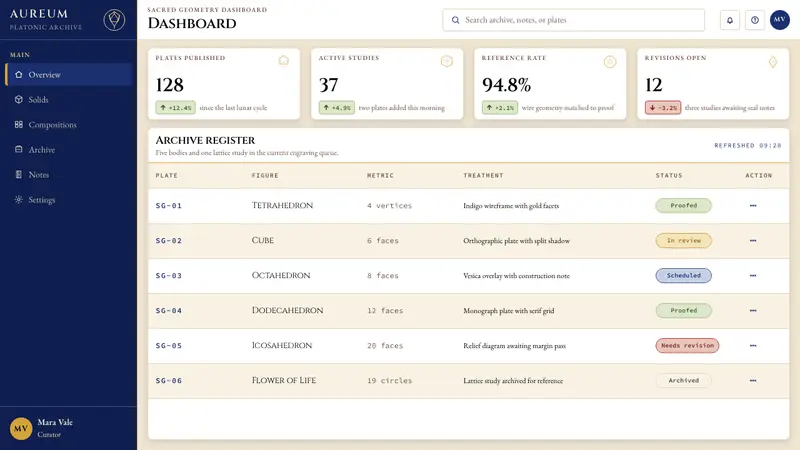Open the help icon button

click(755, 20)
